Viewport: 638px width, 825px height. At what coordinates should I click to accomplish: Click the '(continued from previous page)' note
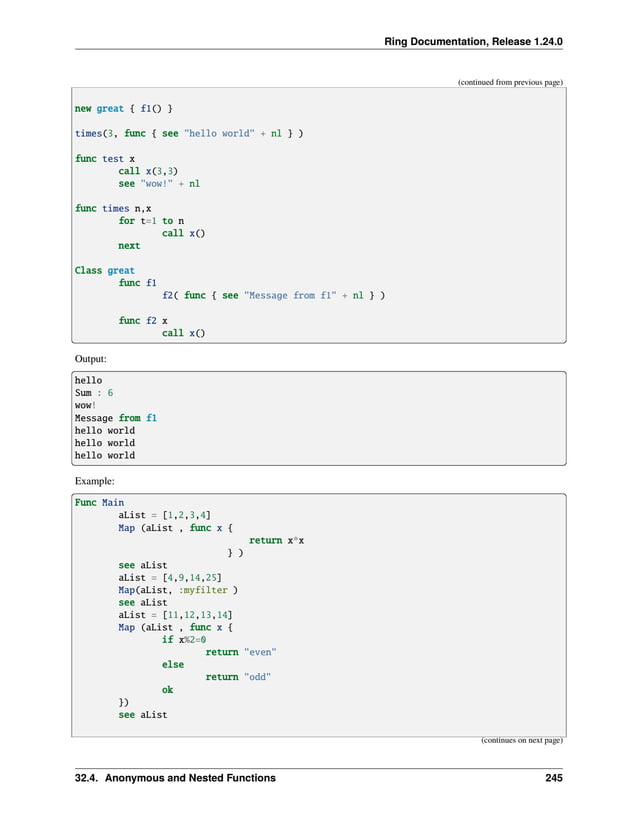pos(510,82)
